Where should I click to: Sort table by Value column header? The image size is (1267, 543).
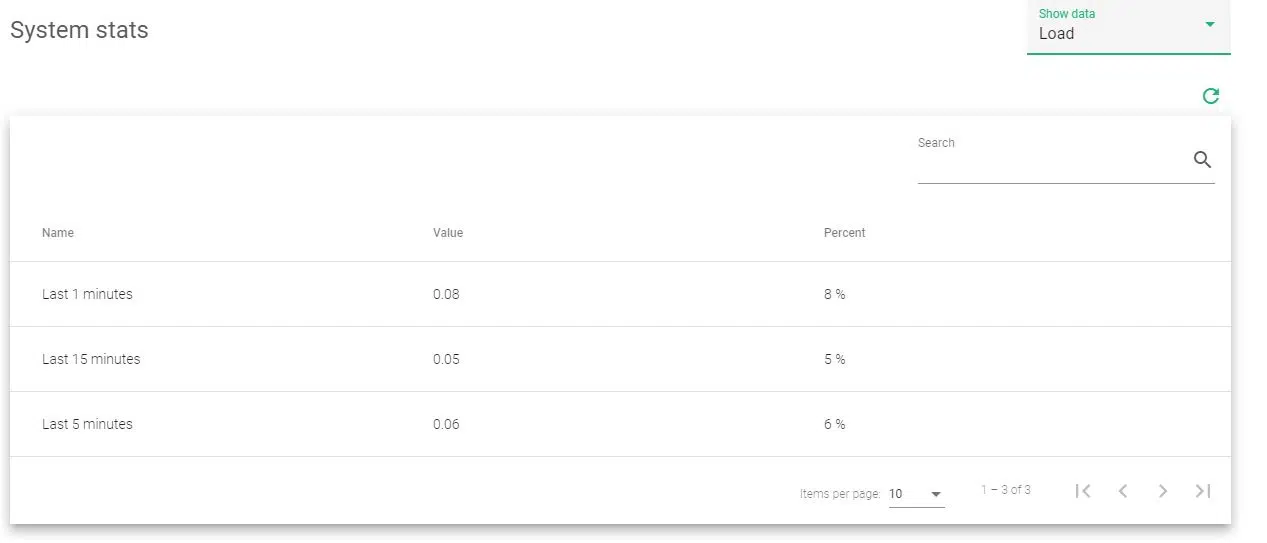click(448, 233)
